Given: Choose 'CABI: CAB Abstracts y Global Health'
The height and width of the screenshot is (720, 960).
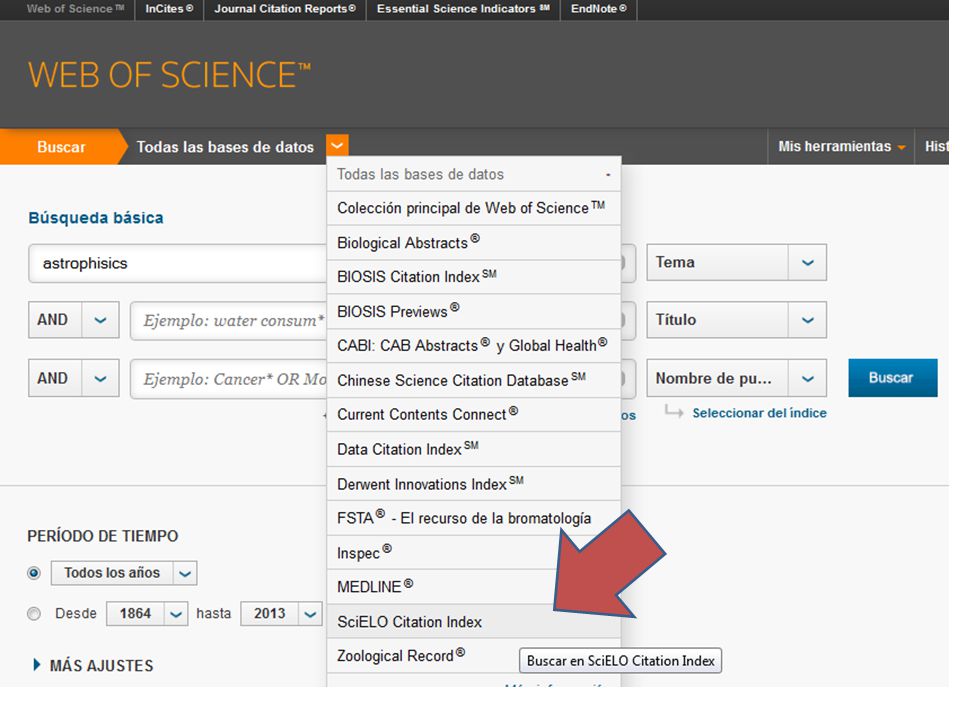Looking at the screenshot, I should pyautogui.click(x=474, y=346).
